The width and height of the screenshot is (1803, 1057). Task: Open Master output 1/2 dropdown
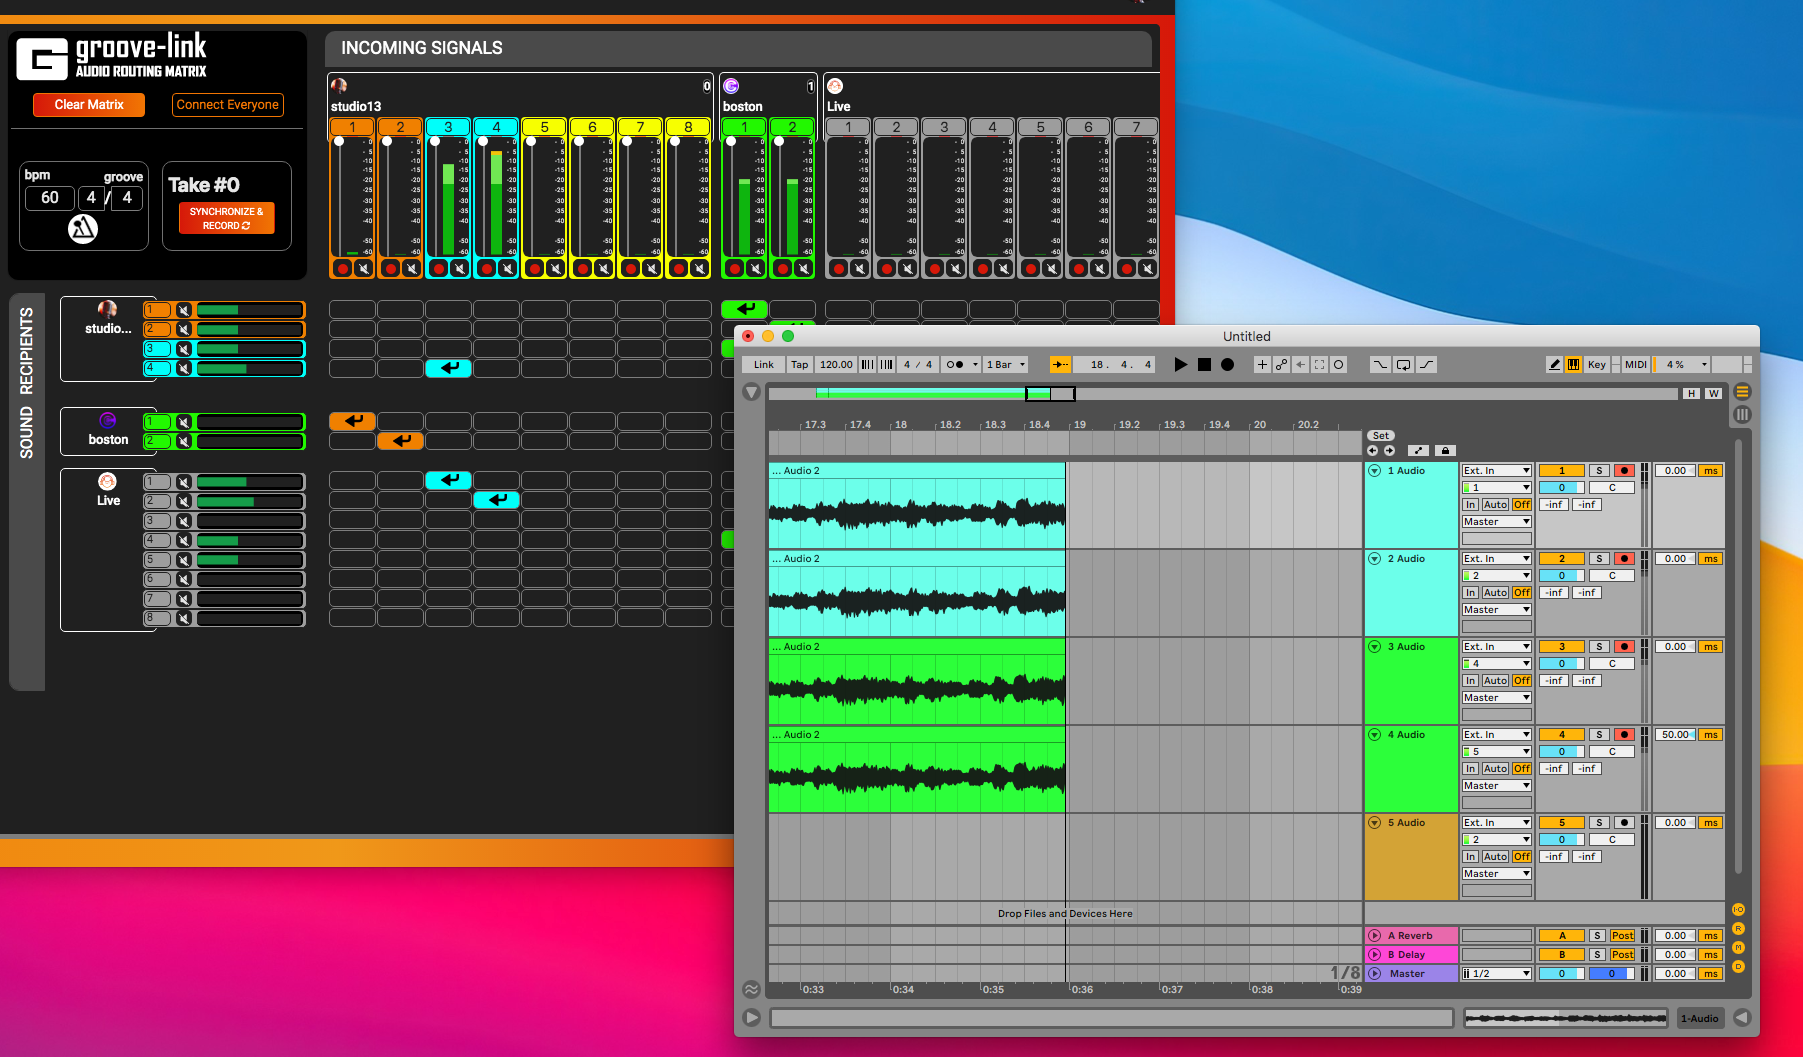pos(1497,974)
